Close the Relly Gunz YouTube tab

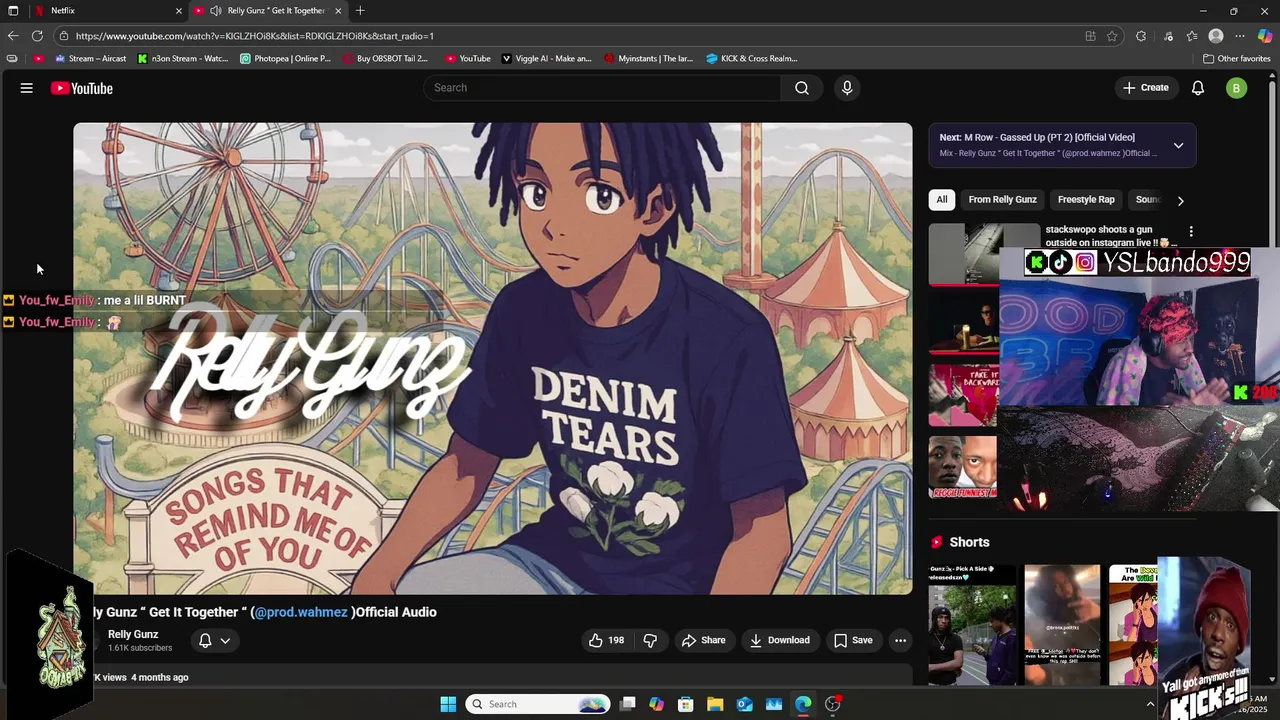coord(338,11)
